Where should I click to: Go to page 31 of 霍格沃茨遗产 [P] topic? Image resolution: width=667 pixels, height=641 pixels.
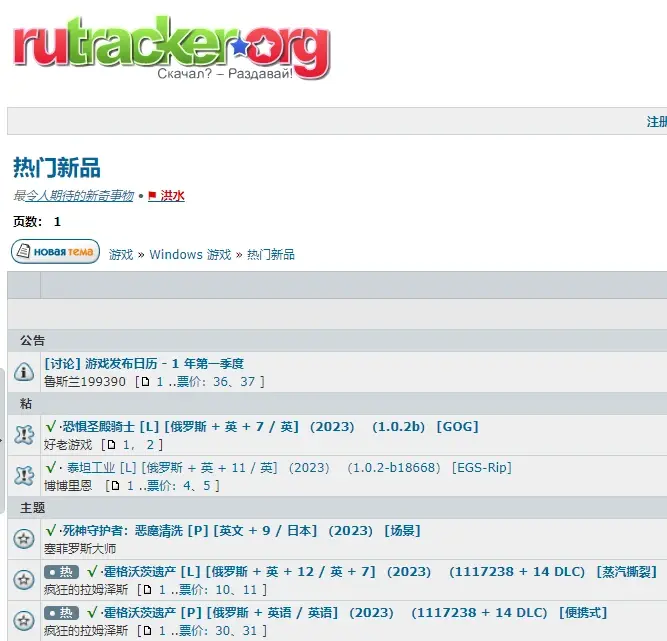pos(250,630)
